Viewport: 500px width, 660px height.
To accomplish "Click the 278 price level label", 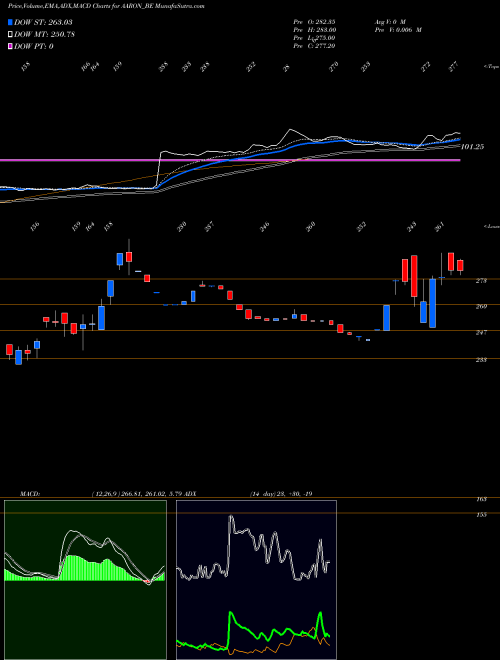I will tap(481, 280).
